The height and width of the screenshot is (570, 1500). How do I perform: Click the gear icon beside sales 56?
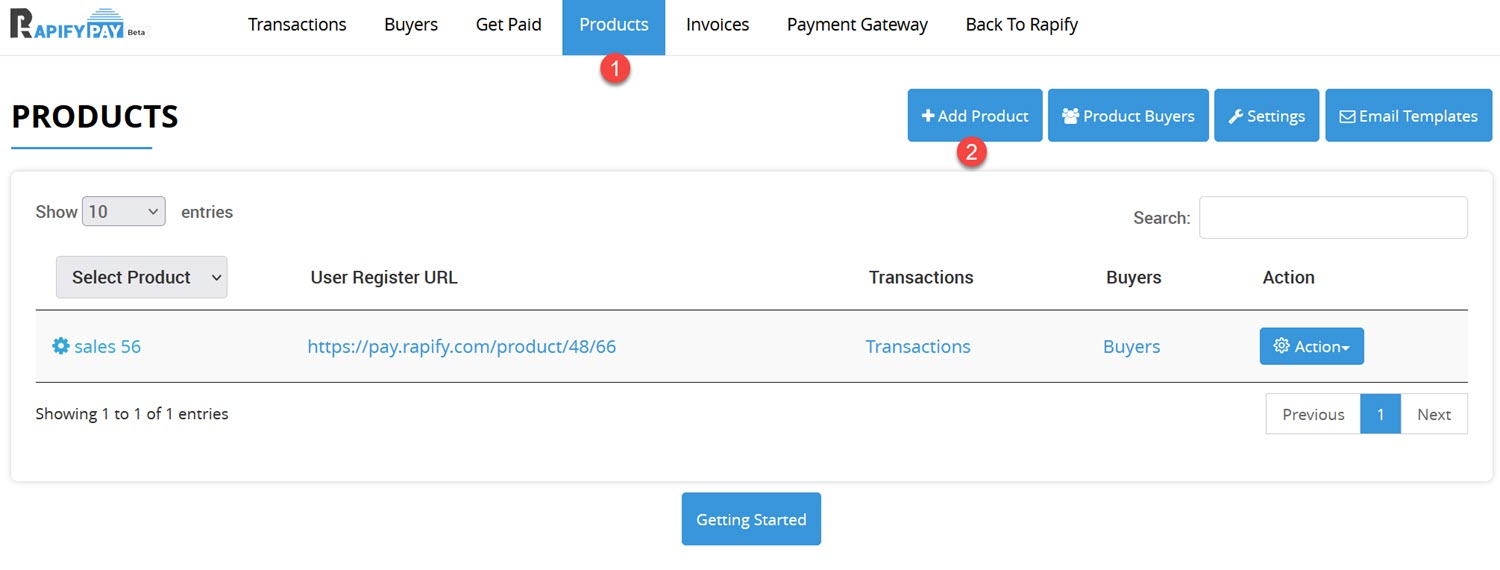(x=61, y=347)
